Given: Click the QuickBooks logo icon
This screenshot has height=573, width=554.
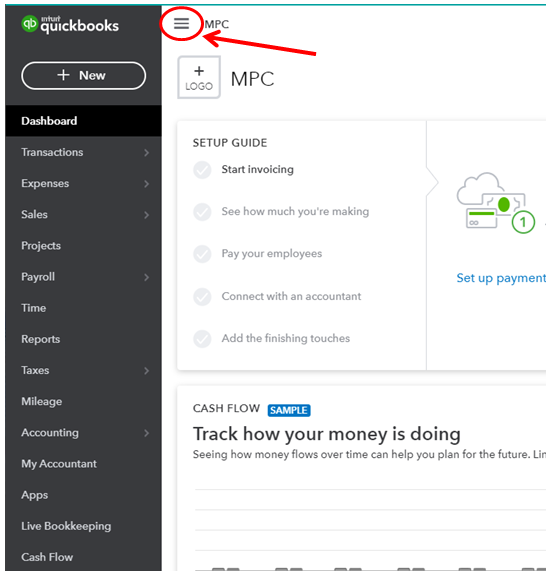Looking at the screenshot, I should pyautogui.click(x=29, y=24).
